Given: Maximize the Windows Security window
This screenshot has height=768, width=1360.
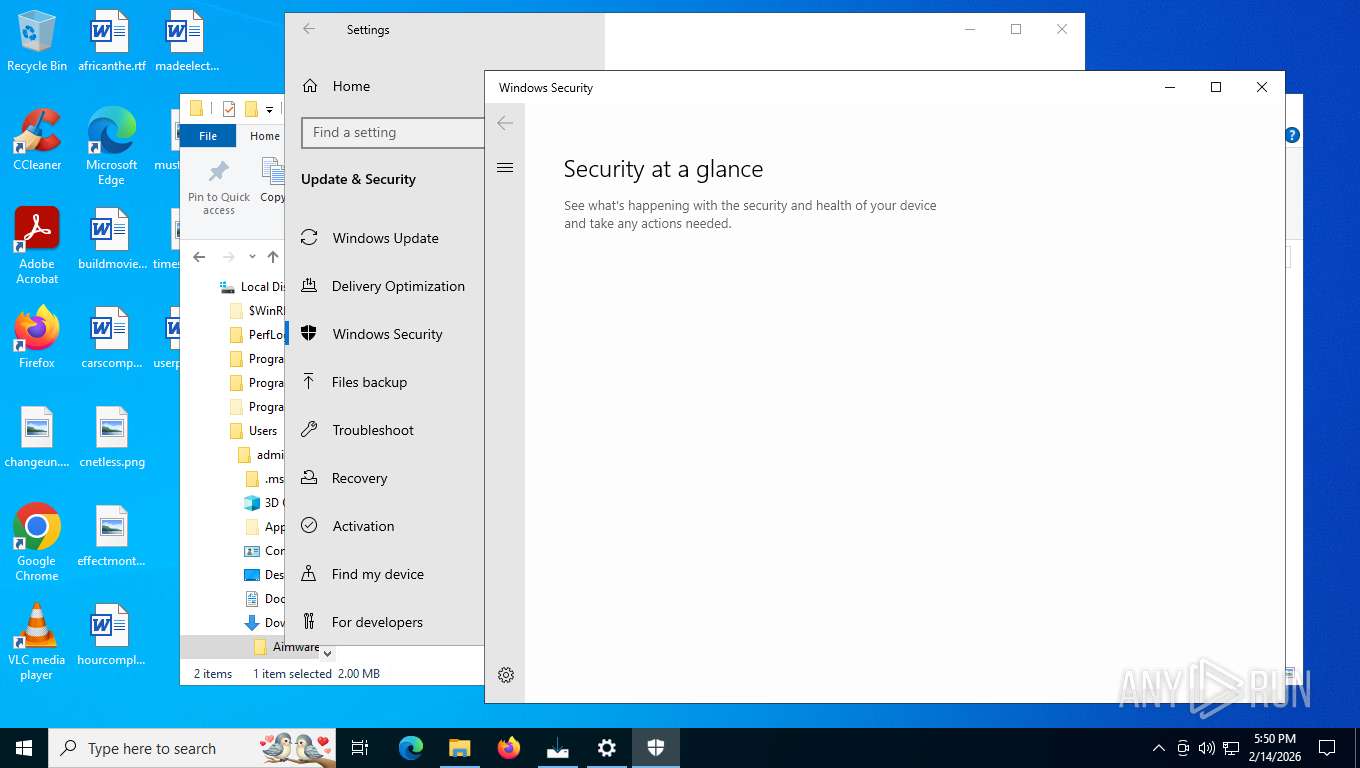Looking at the screenshot, I should click(x=1216, y=87).
